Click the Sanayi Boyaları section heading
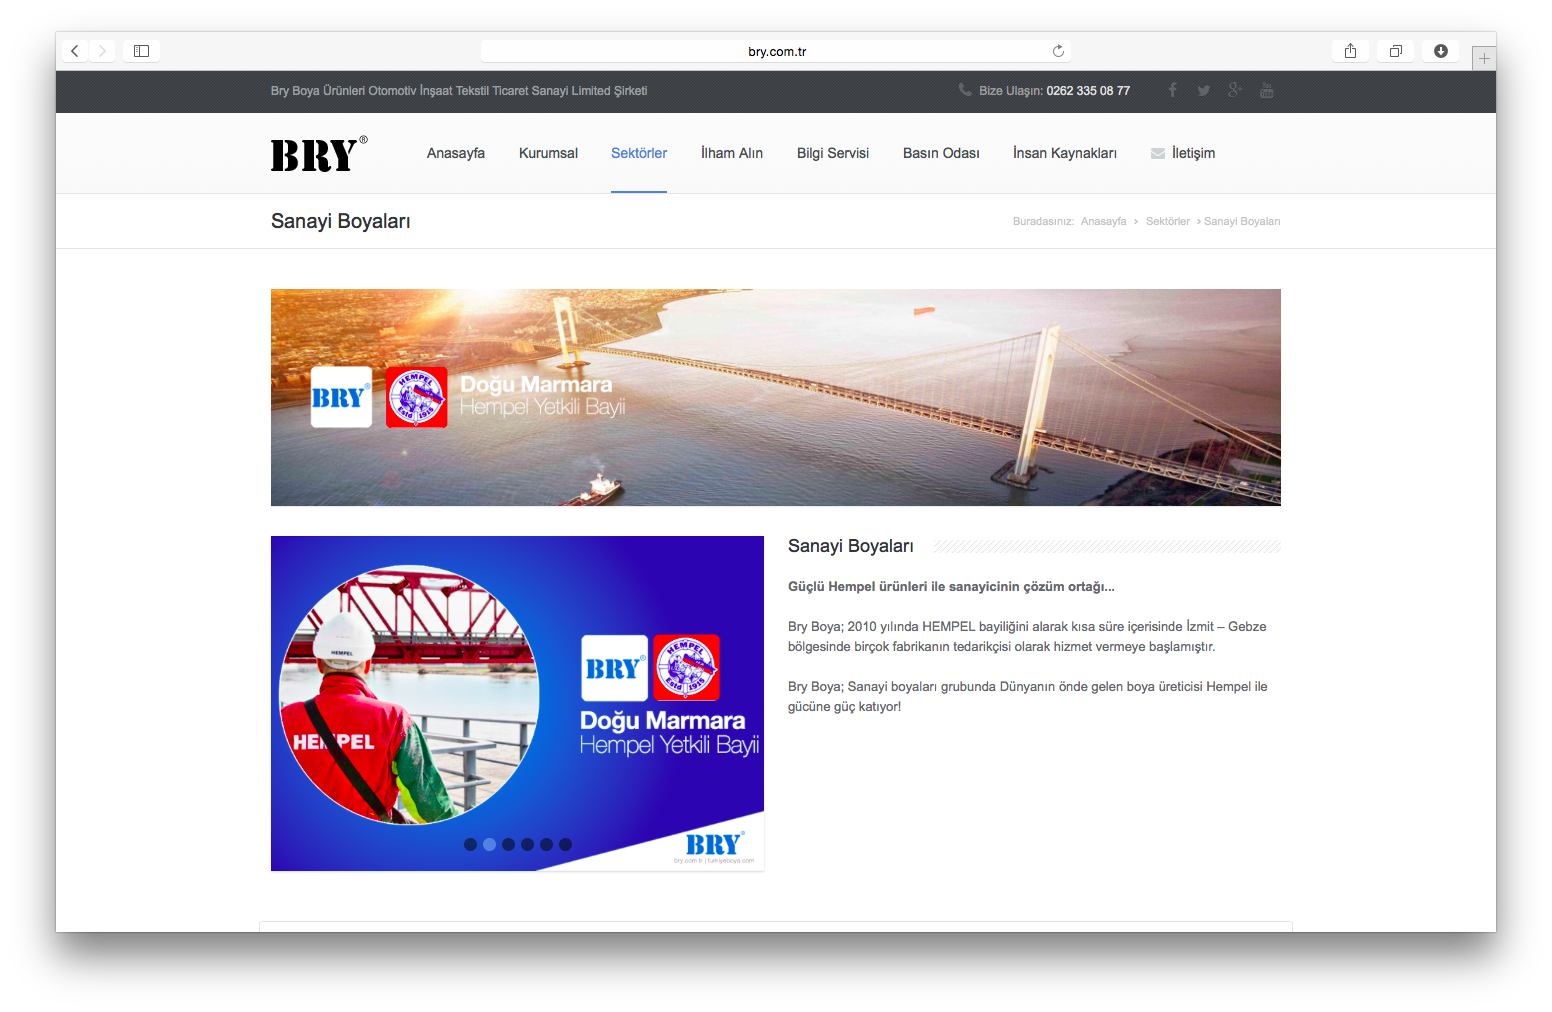This screenshot has height=1012, width=1552. [x=851, y=546]
